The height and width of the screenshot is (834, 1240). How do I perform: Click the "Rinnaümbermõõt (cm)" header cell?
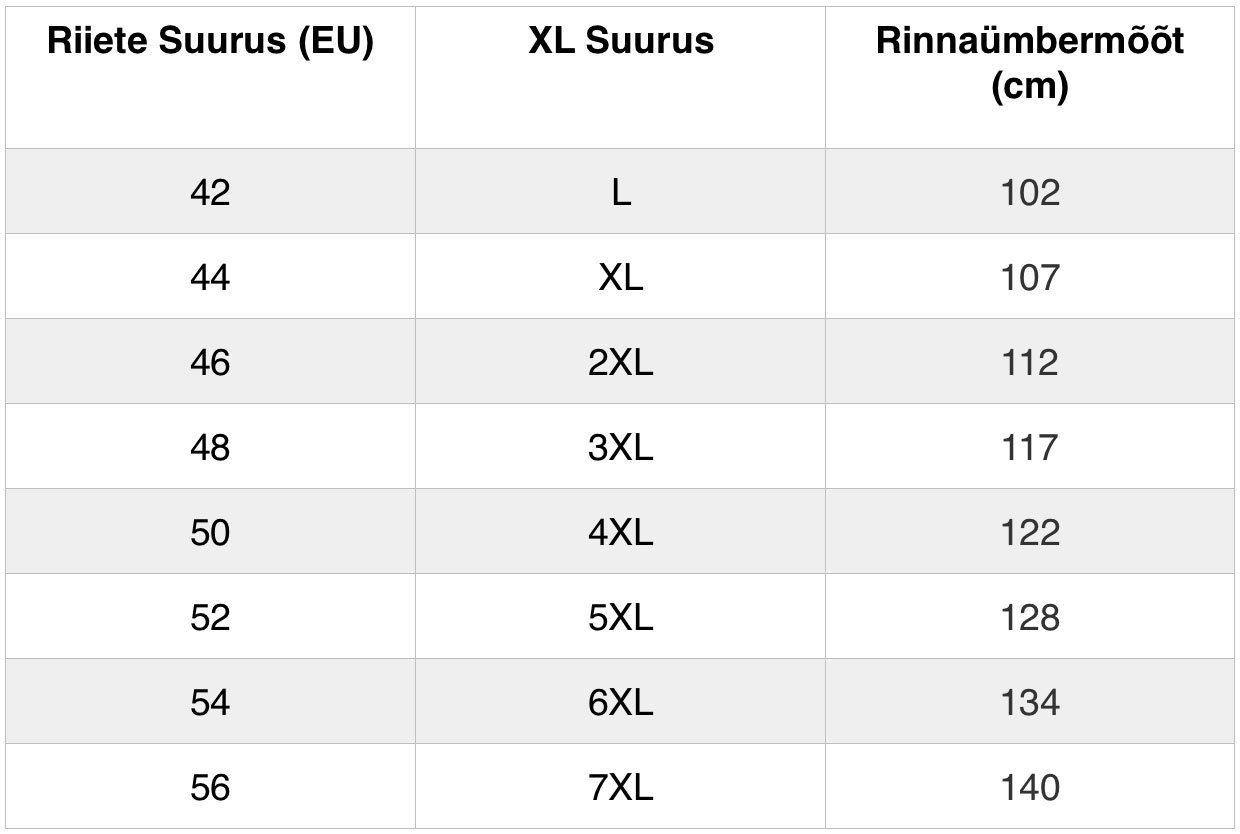coord(1030,64)
